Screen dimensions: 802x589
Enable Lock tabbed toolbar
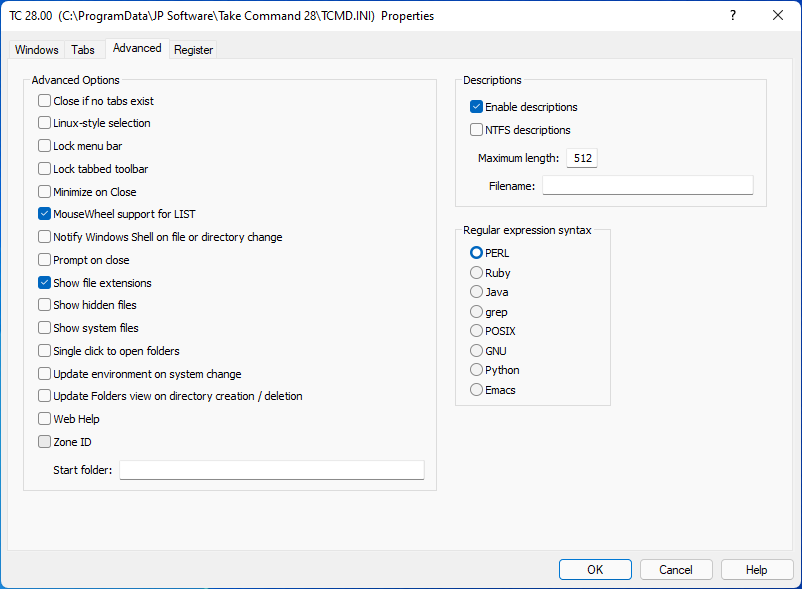(x=44, y=169)
